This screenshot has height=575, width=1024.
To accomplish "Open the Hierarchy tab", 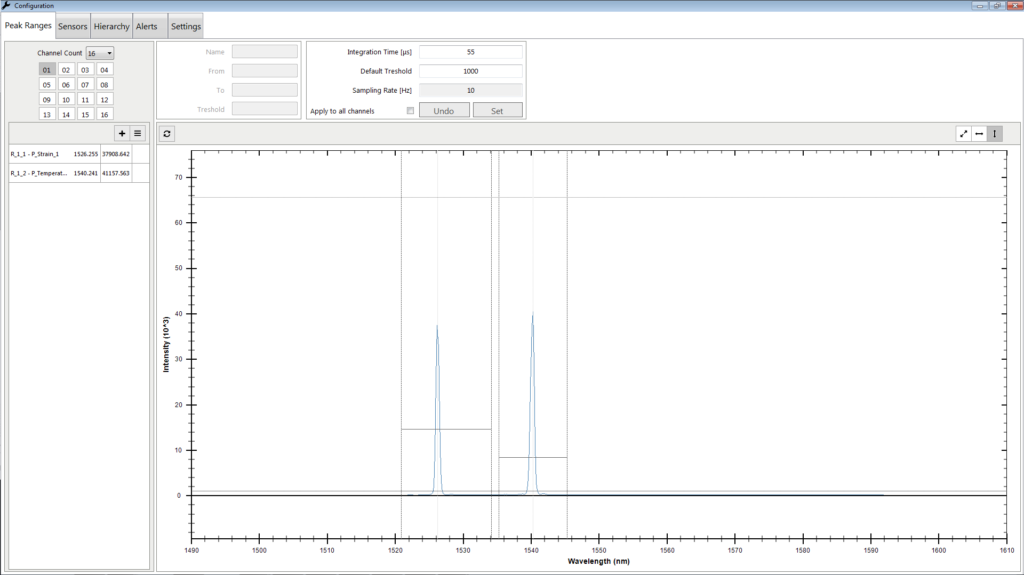I will tap(112, 26).
